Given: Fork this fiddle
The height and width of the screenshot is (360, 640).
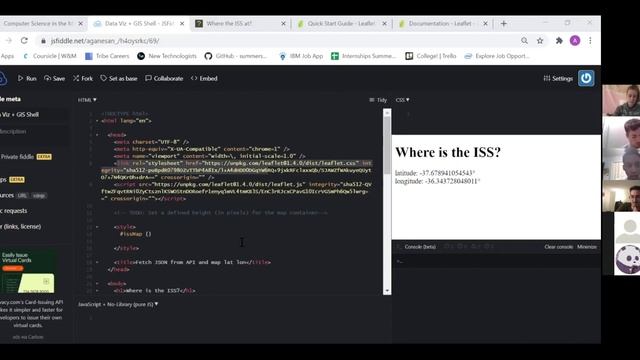Looking at the screenshot, I should (x=83, y=78).
